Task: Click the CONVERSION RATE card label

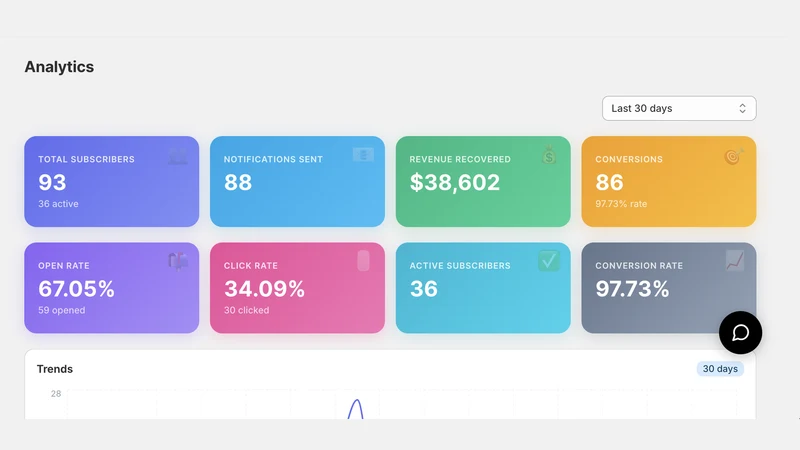Action: tap(639, 266)
